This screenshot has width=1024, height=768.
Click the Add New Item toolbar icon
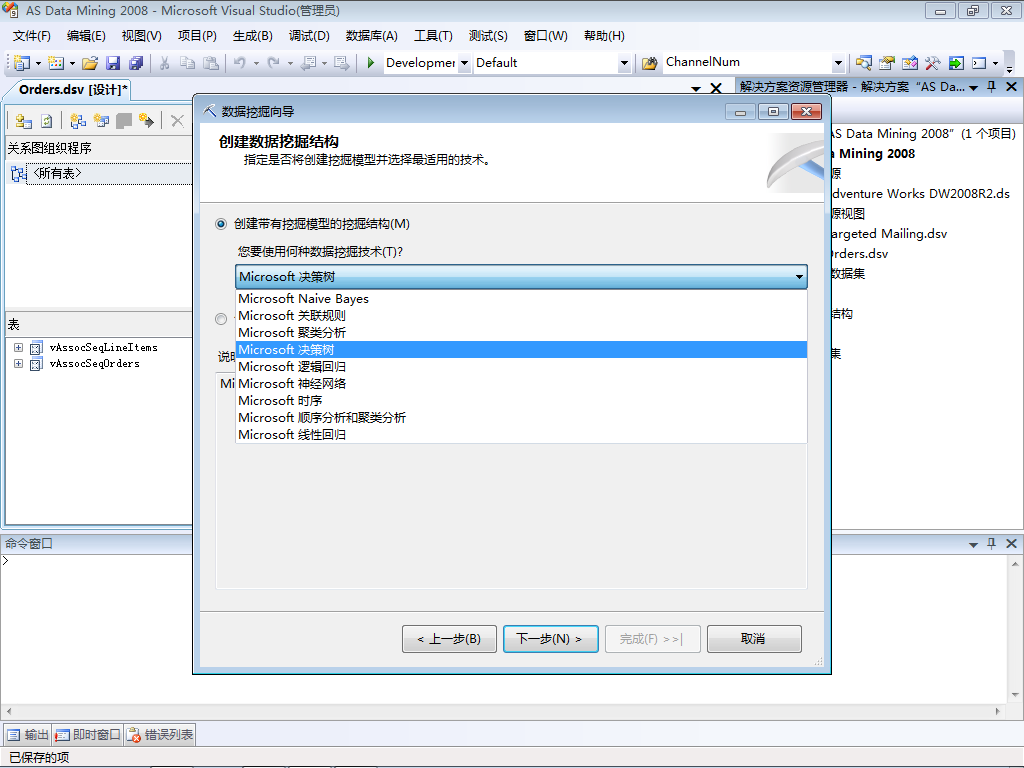point(56,63)
